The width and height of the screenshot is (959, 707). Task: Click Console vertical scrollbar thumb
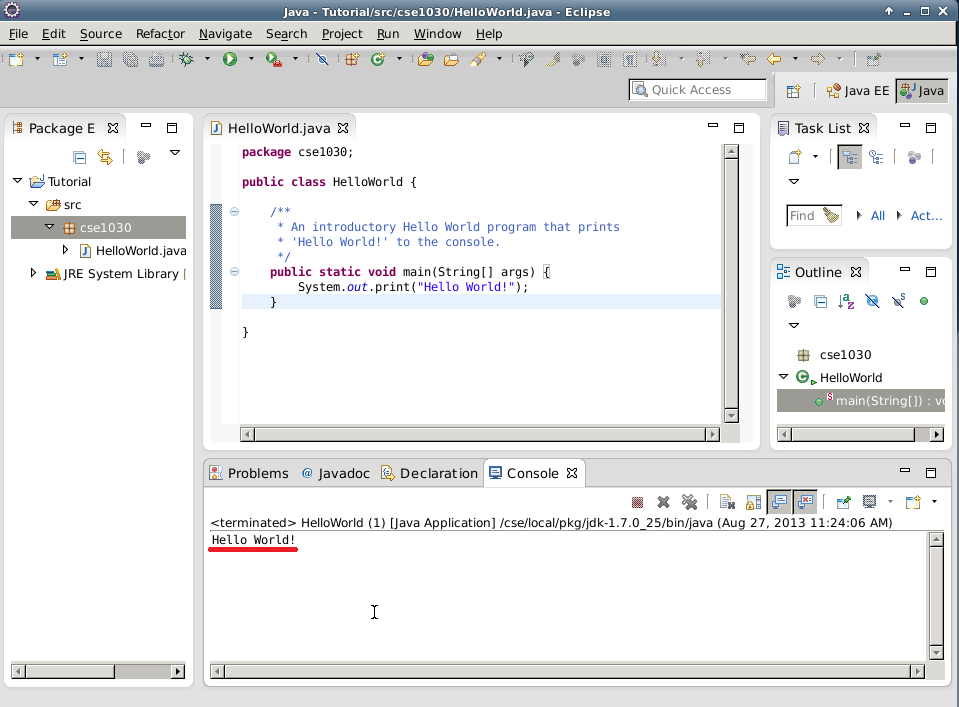click(x=936, y=596)
